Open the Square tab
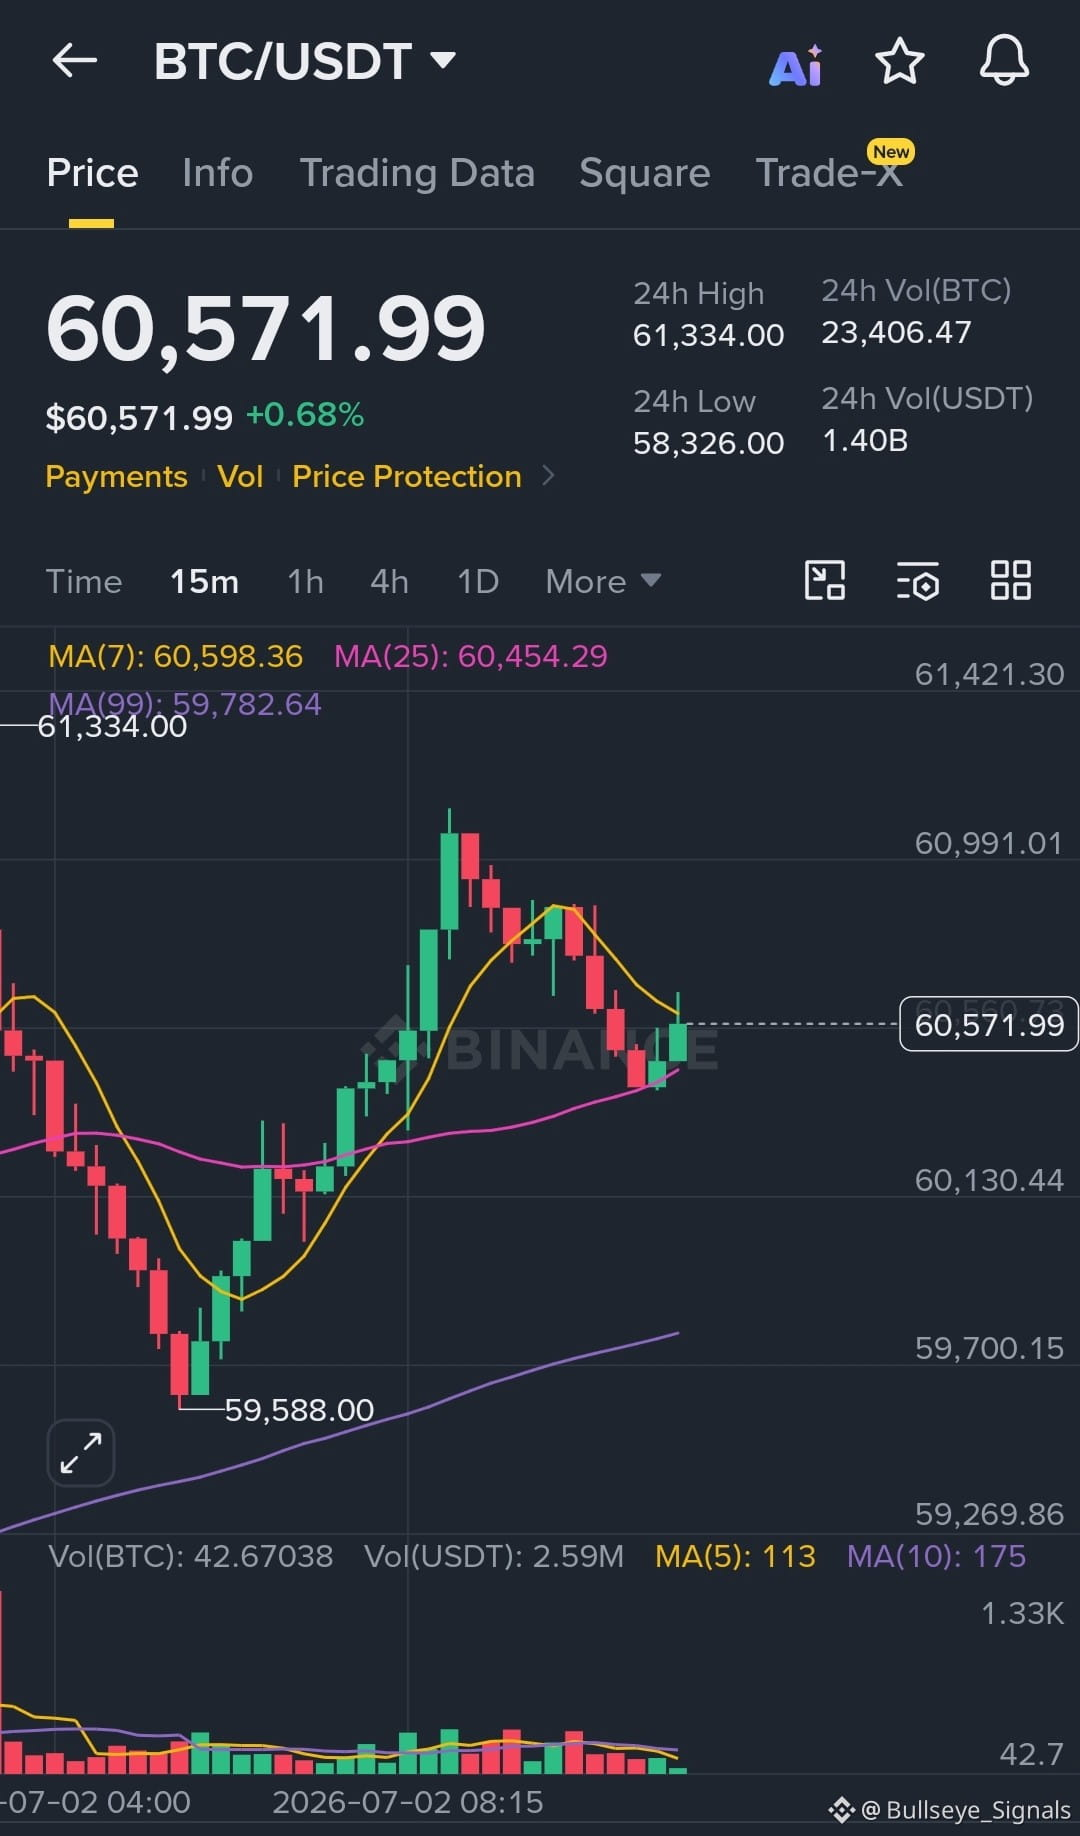This screenshot has width=1080, height=1836. point(645,173)
